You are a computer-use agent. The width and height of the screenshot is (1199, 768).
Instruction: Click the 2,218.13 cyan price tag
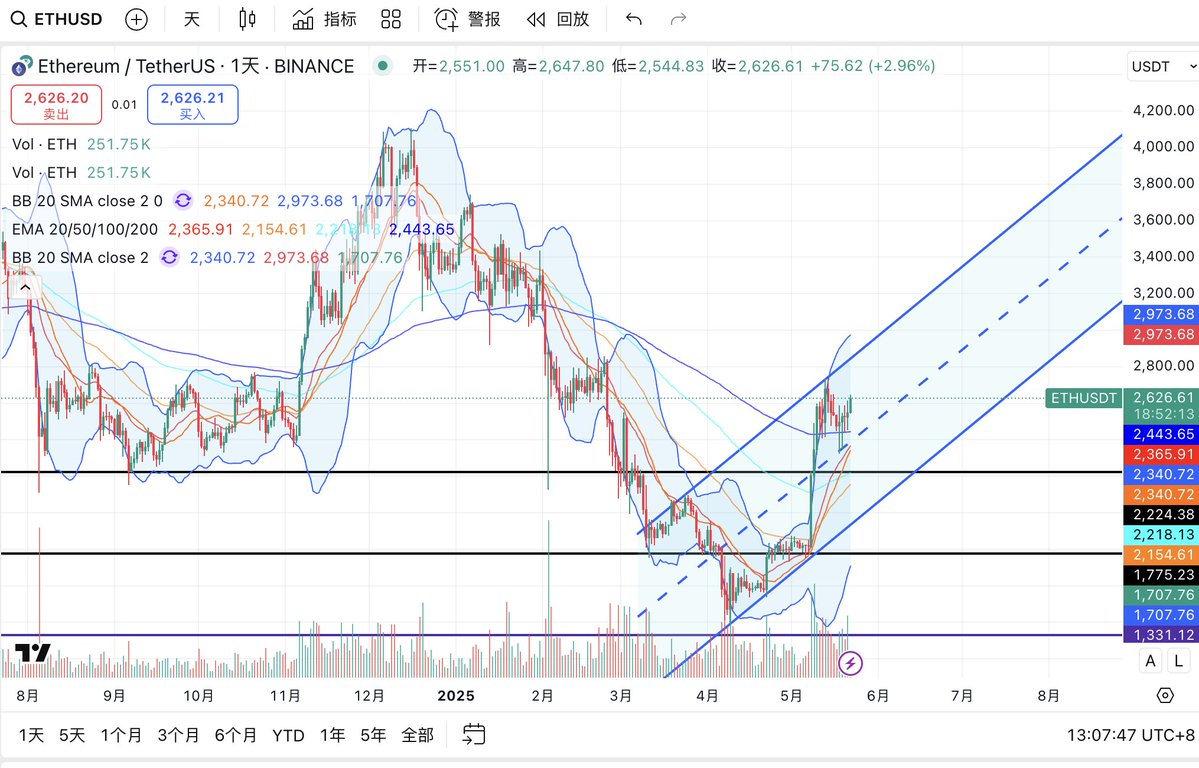(1162, 535)
